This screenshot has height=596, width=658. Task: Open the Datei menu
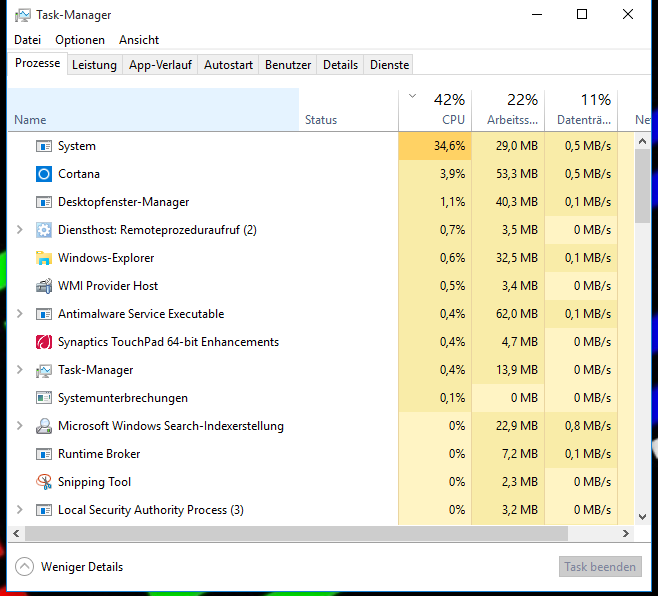pyautogui.click(x=28, y=40)
